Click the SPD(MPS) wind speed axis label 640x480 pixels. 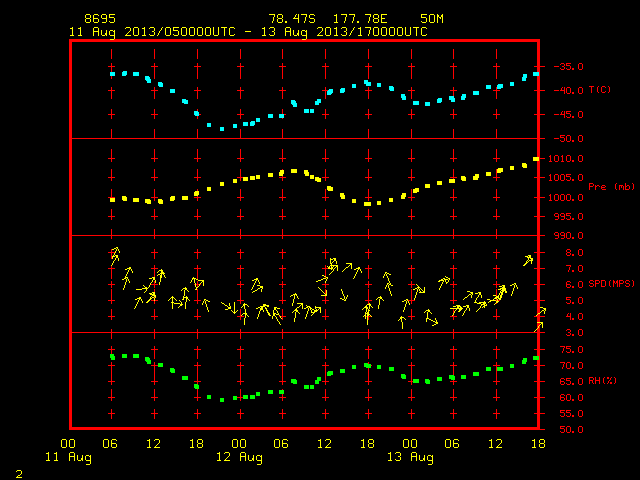[611, 283]
